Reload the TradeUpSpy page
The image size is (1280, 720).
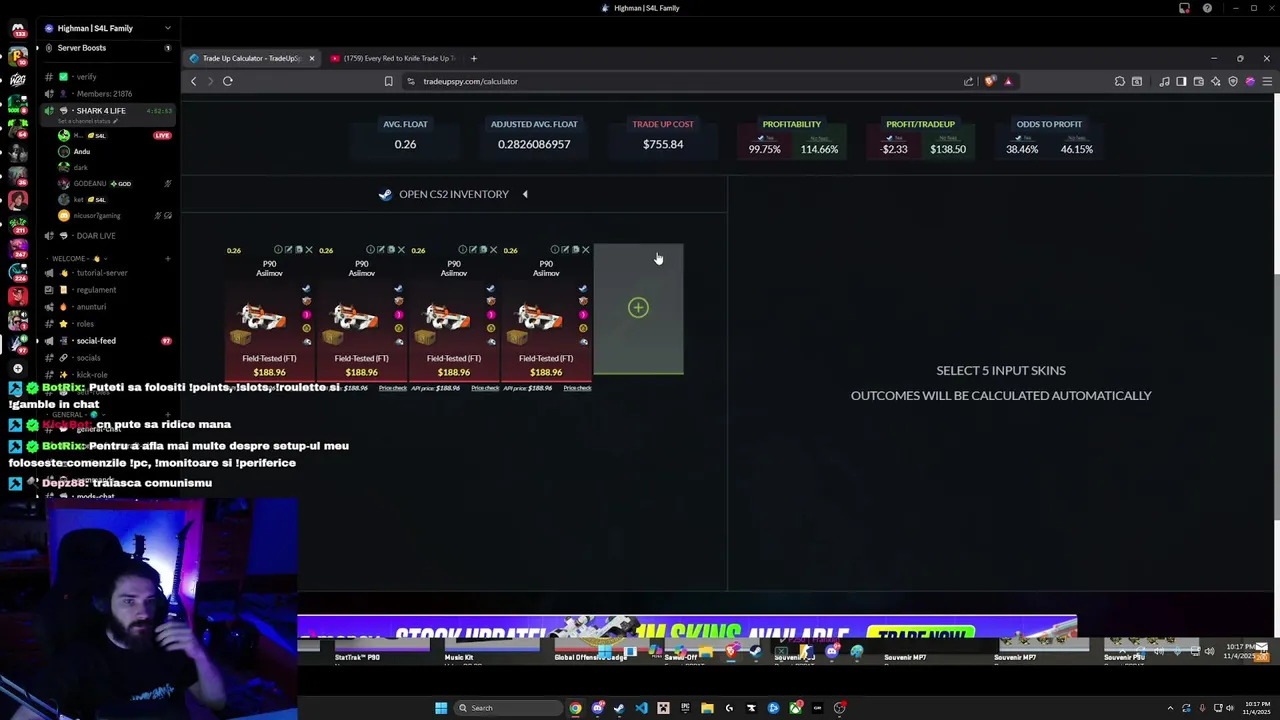click(228, 81)
